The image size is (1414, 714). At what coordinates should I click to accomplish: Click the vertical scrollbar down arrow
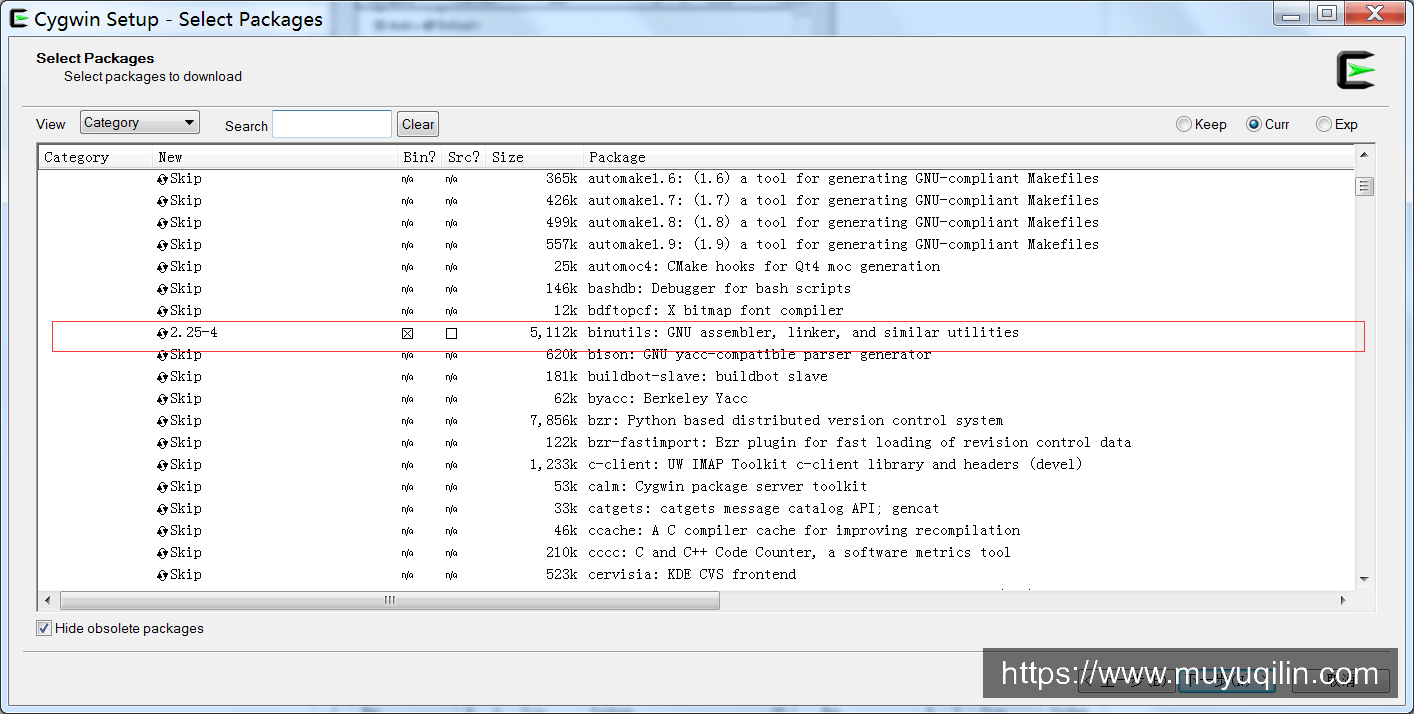[x=1364, y=579]
